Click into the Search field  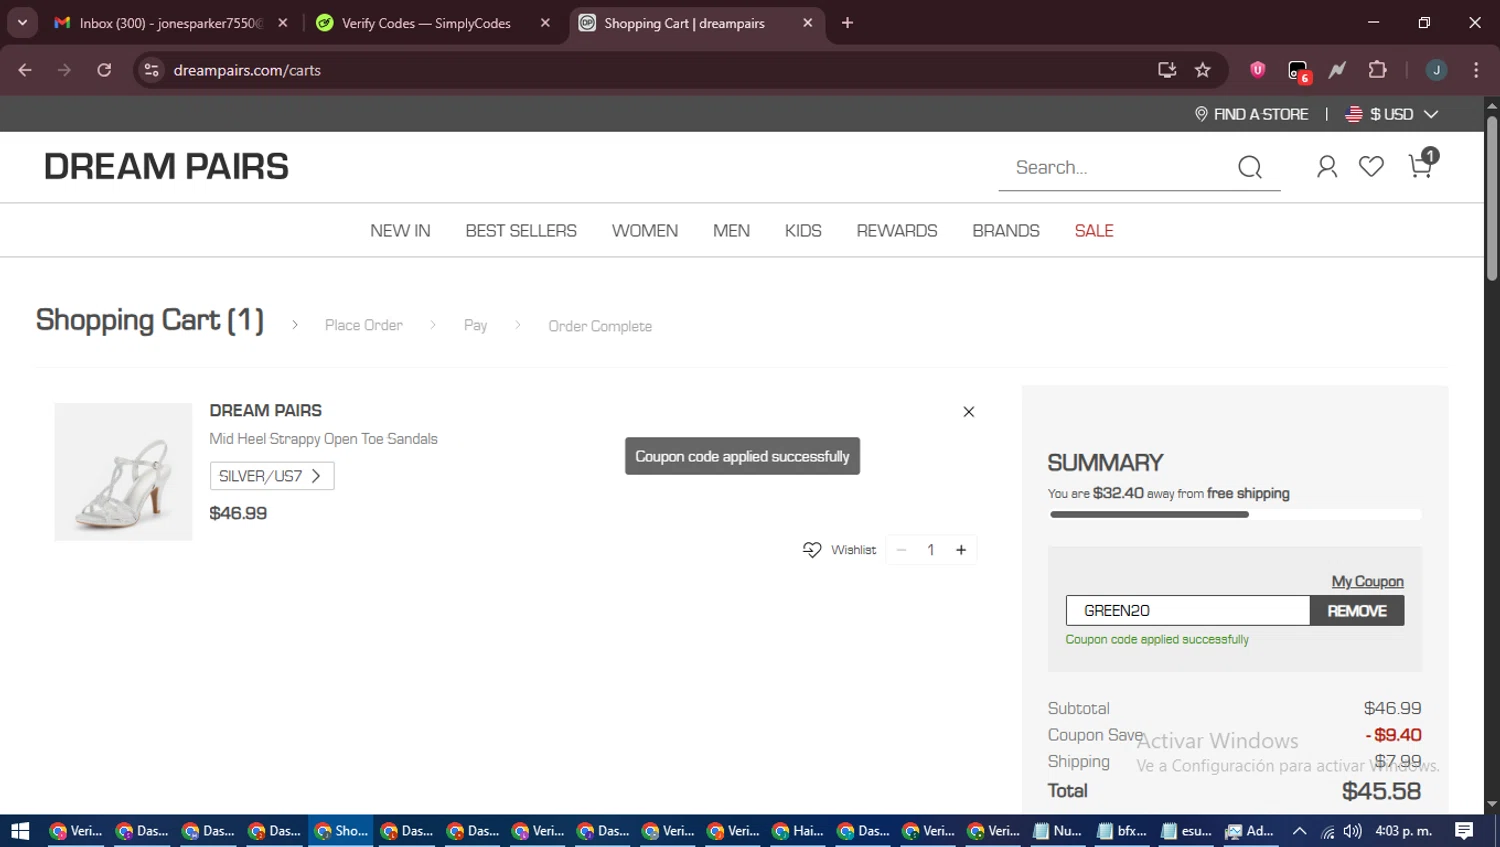pyautogui.click(x=1120, y=167)
